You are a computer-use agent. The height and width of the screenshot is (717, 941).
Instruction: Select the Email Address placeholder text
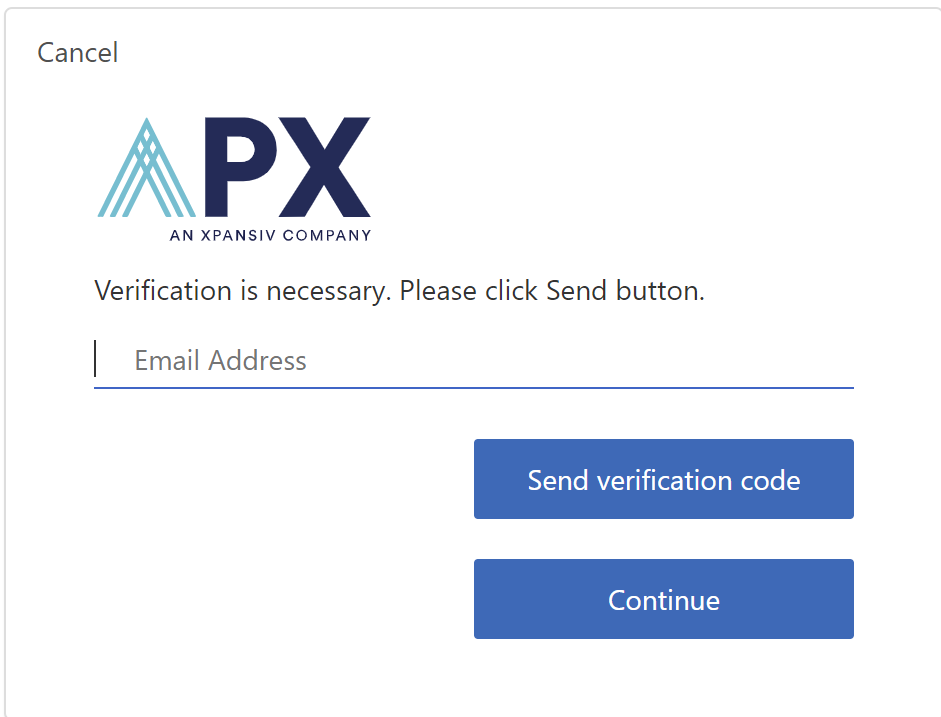click(220, 360)
